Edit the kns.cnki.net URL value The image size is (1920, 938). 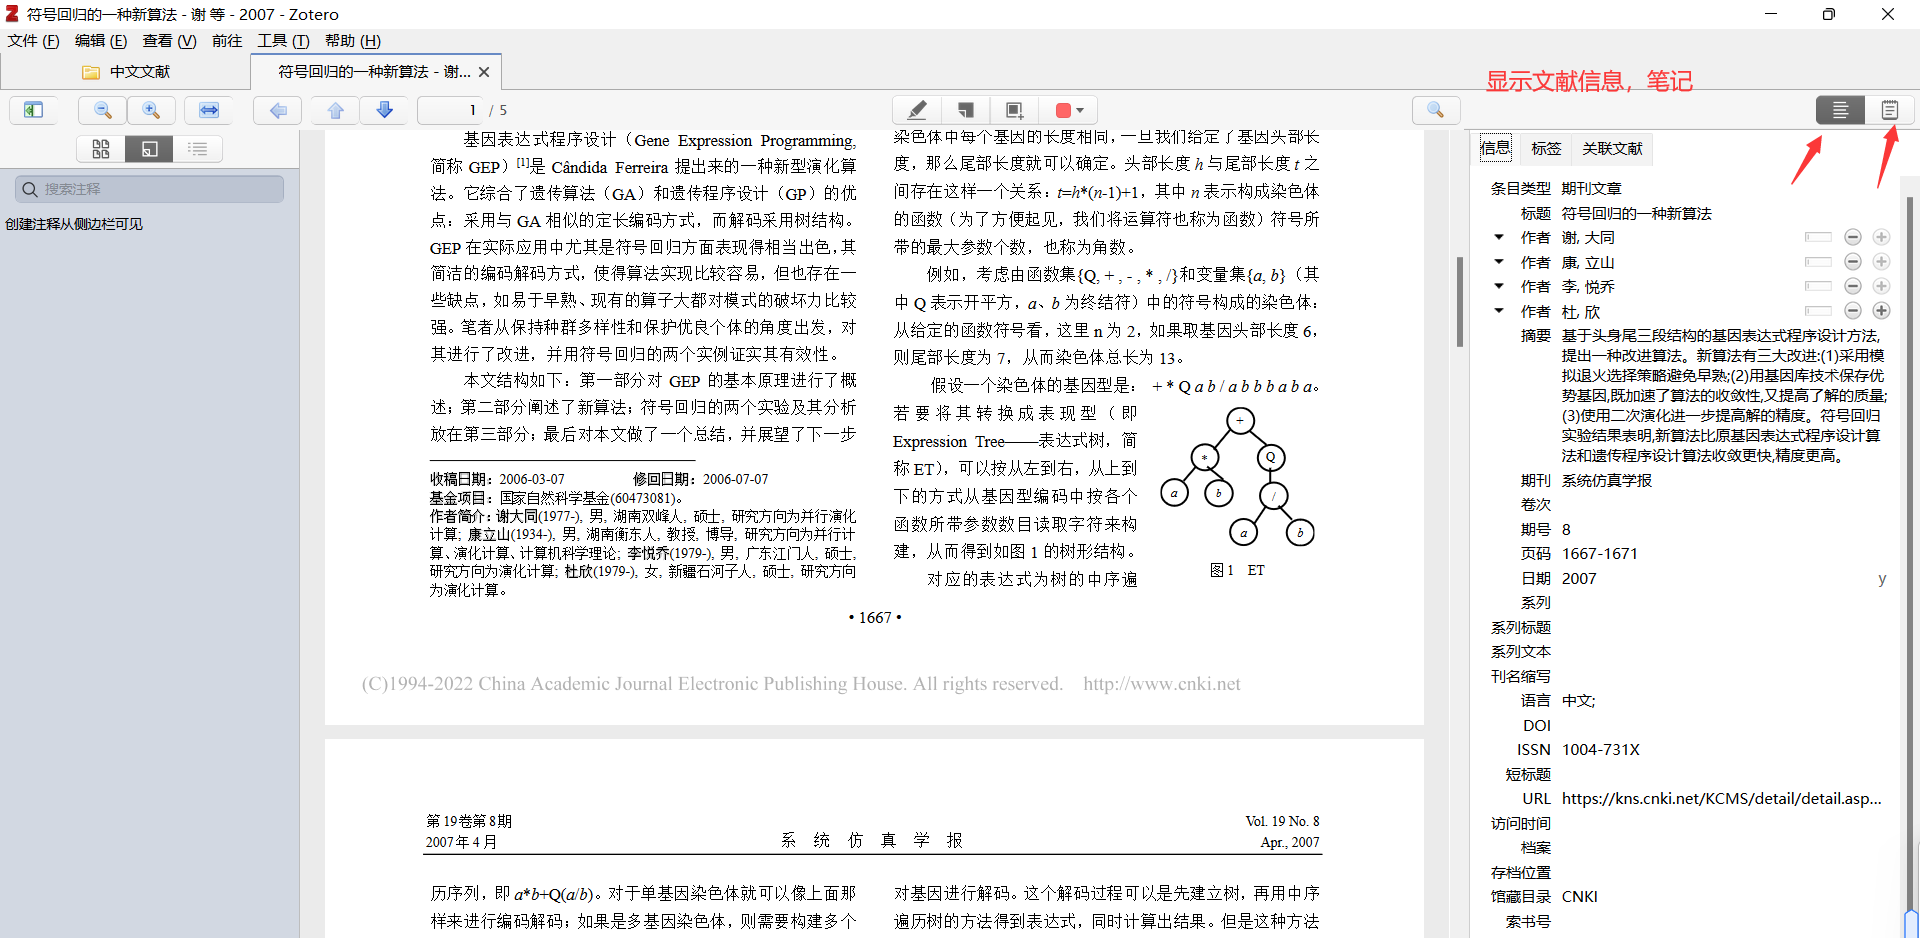(1721, 798)
